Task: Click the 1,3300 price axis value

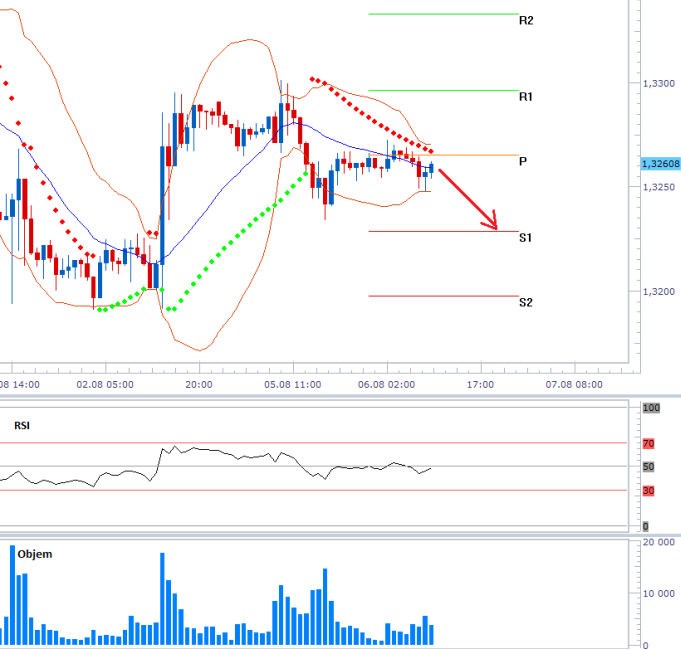Action: pos(658,83)
